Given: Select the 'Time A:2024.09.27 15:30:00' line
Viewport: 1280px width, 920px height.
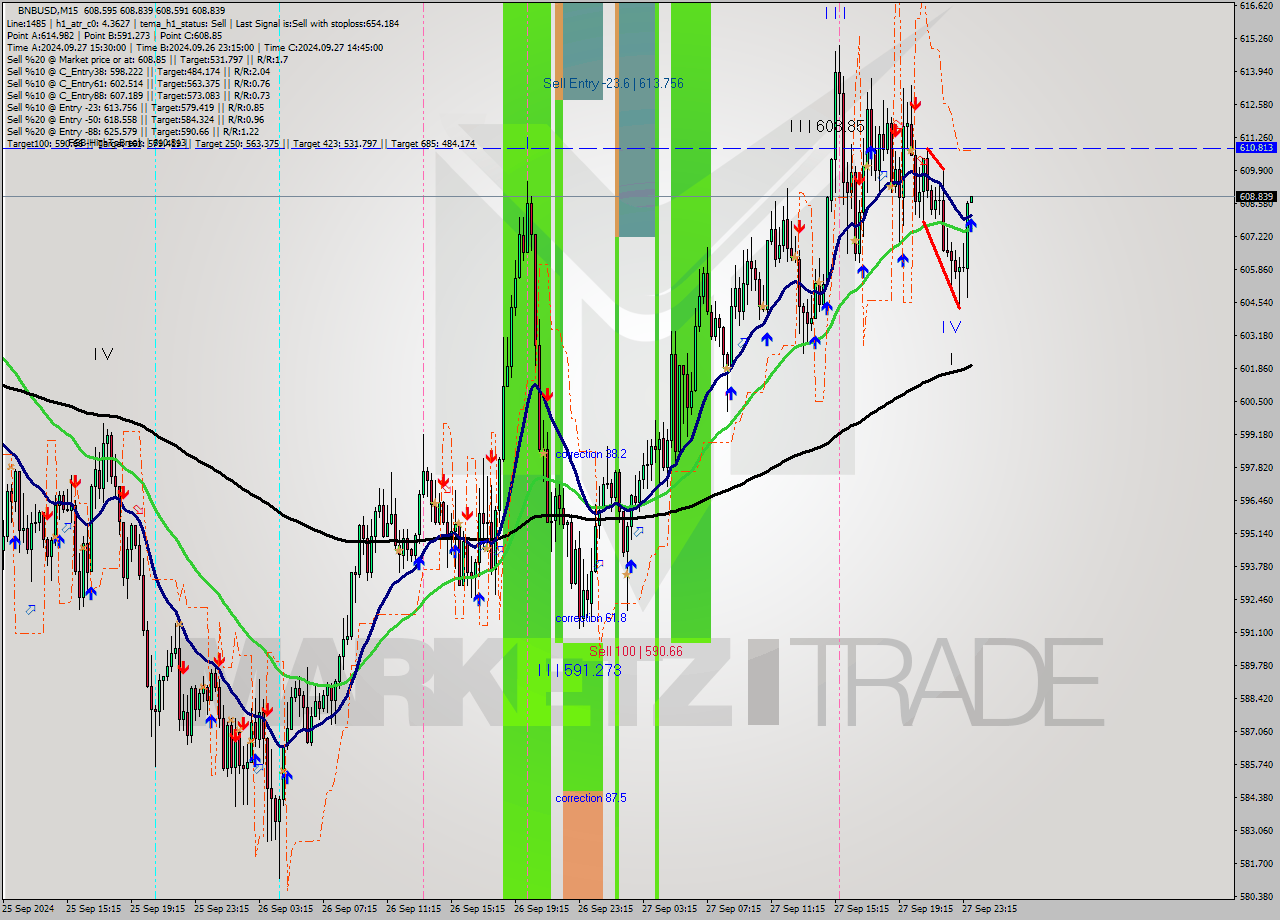Looking at the screenshot, I should tap(194, 47).
